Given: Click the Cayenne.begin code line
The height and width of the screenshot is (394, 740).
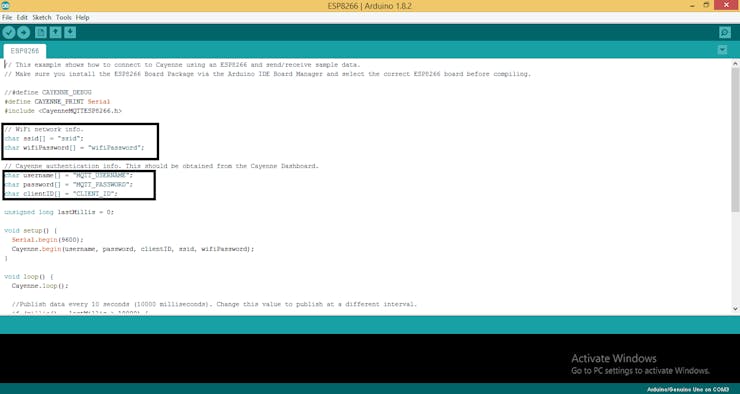Looking at the screenshot, I should tap(133, 249).
